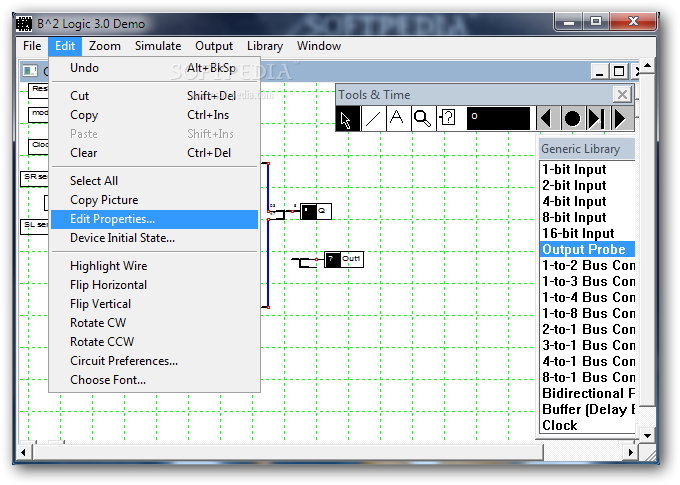Open Device Initial State dialog
Viewport: 680px width, 485px height.
(154, 238)
